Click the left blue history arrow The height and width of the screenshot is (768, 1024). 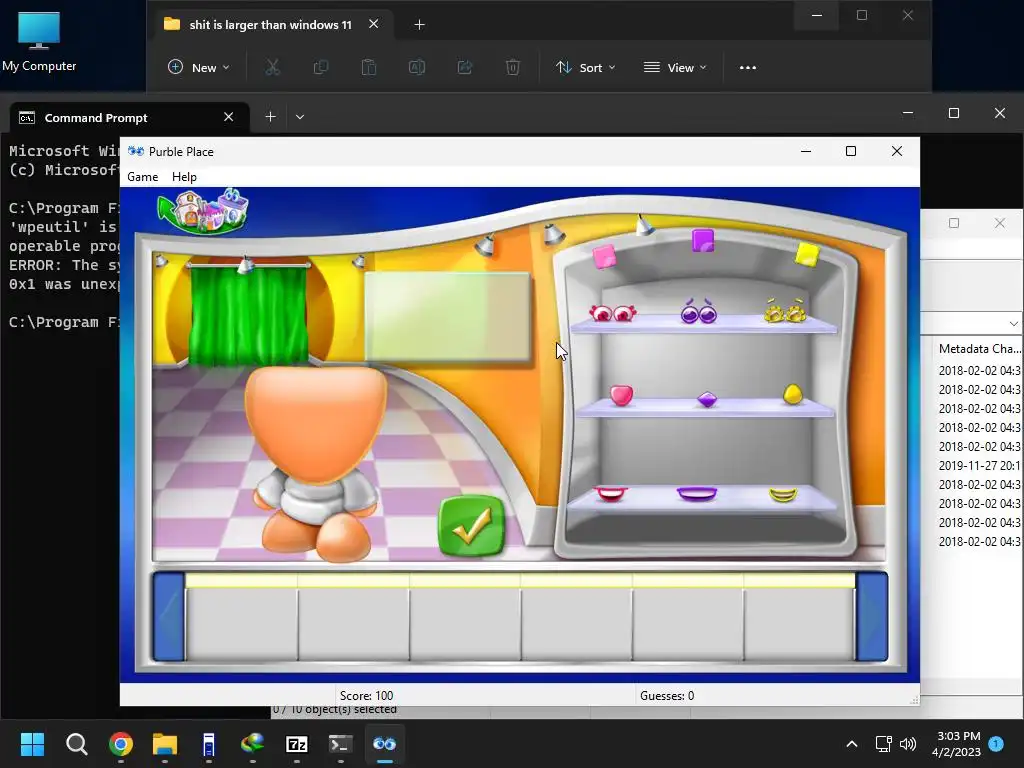[168, 616]
